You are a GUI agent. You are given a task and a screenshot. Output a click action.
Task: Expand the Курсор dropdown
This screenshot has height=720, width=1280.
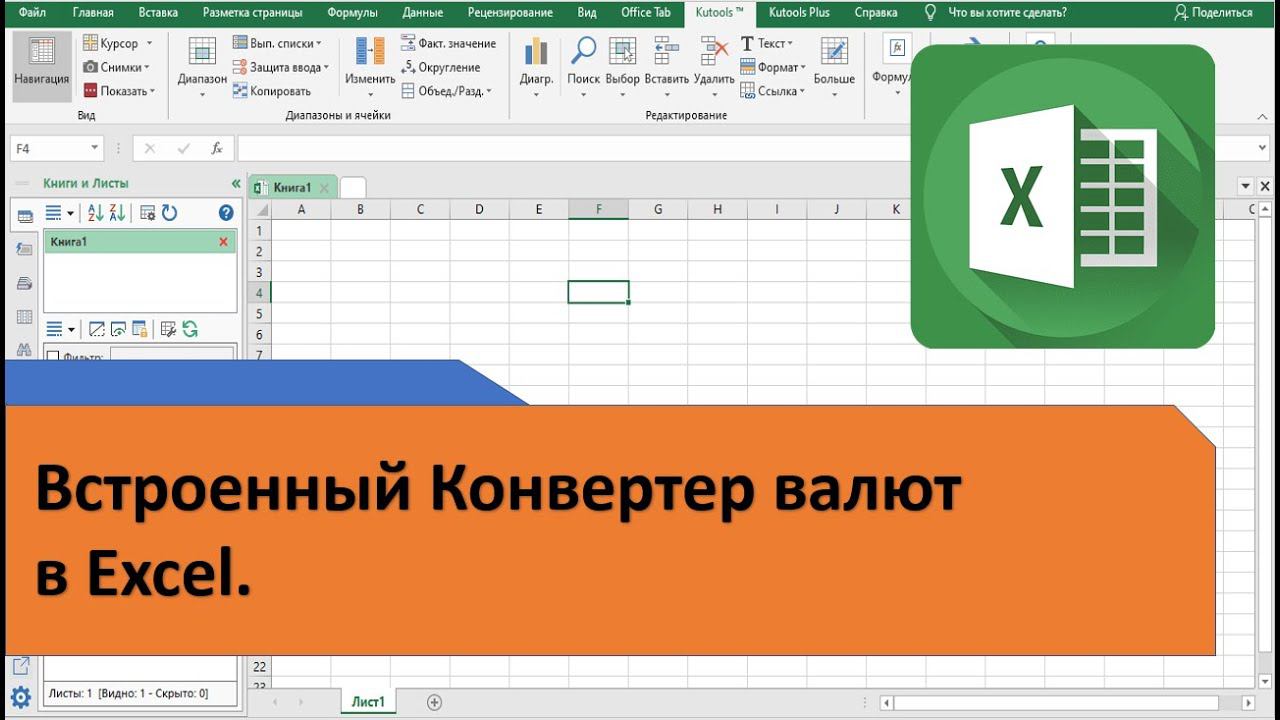point(150,43)
